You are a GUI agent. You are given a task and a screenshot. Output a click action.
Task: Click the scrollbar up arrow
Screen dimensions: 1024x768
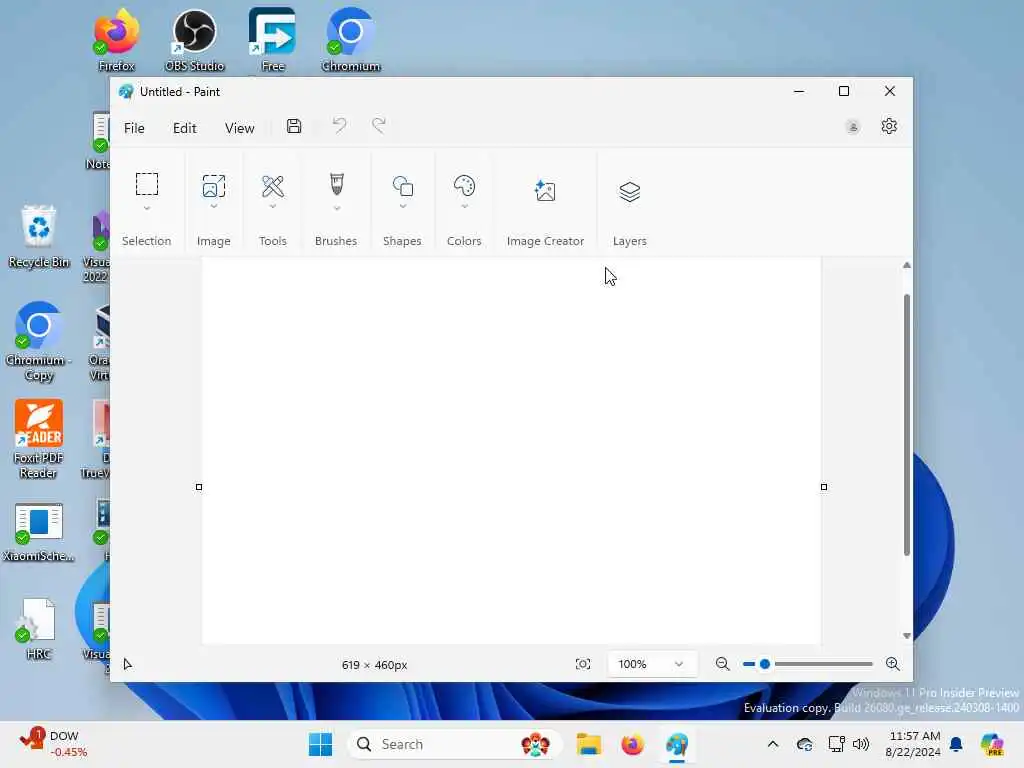coord(906,265)
